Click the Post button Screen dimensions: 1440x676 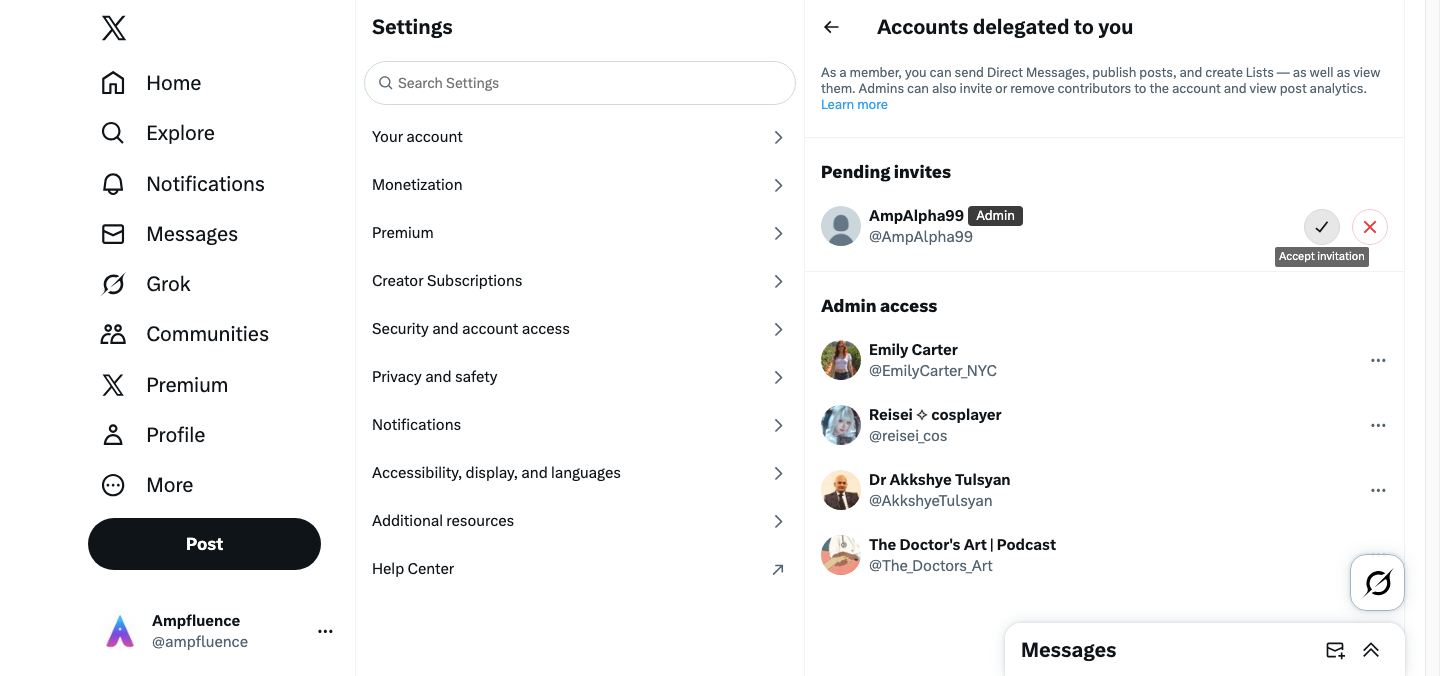pos(204,544)
